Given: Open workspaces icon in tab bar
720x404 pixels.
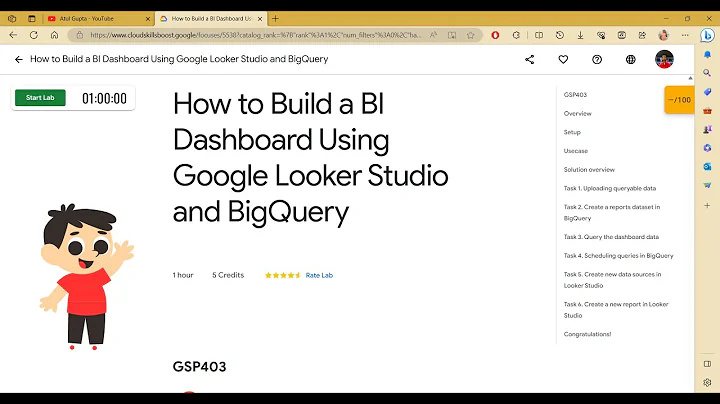Looking at the screenshot, I should pos(12,19).
